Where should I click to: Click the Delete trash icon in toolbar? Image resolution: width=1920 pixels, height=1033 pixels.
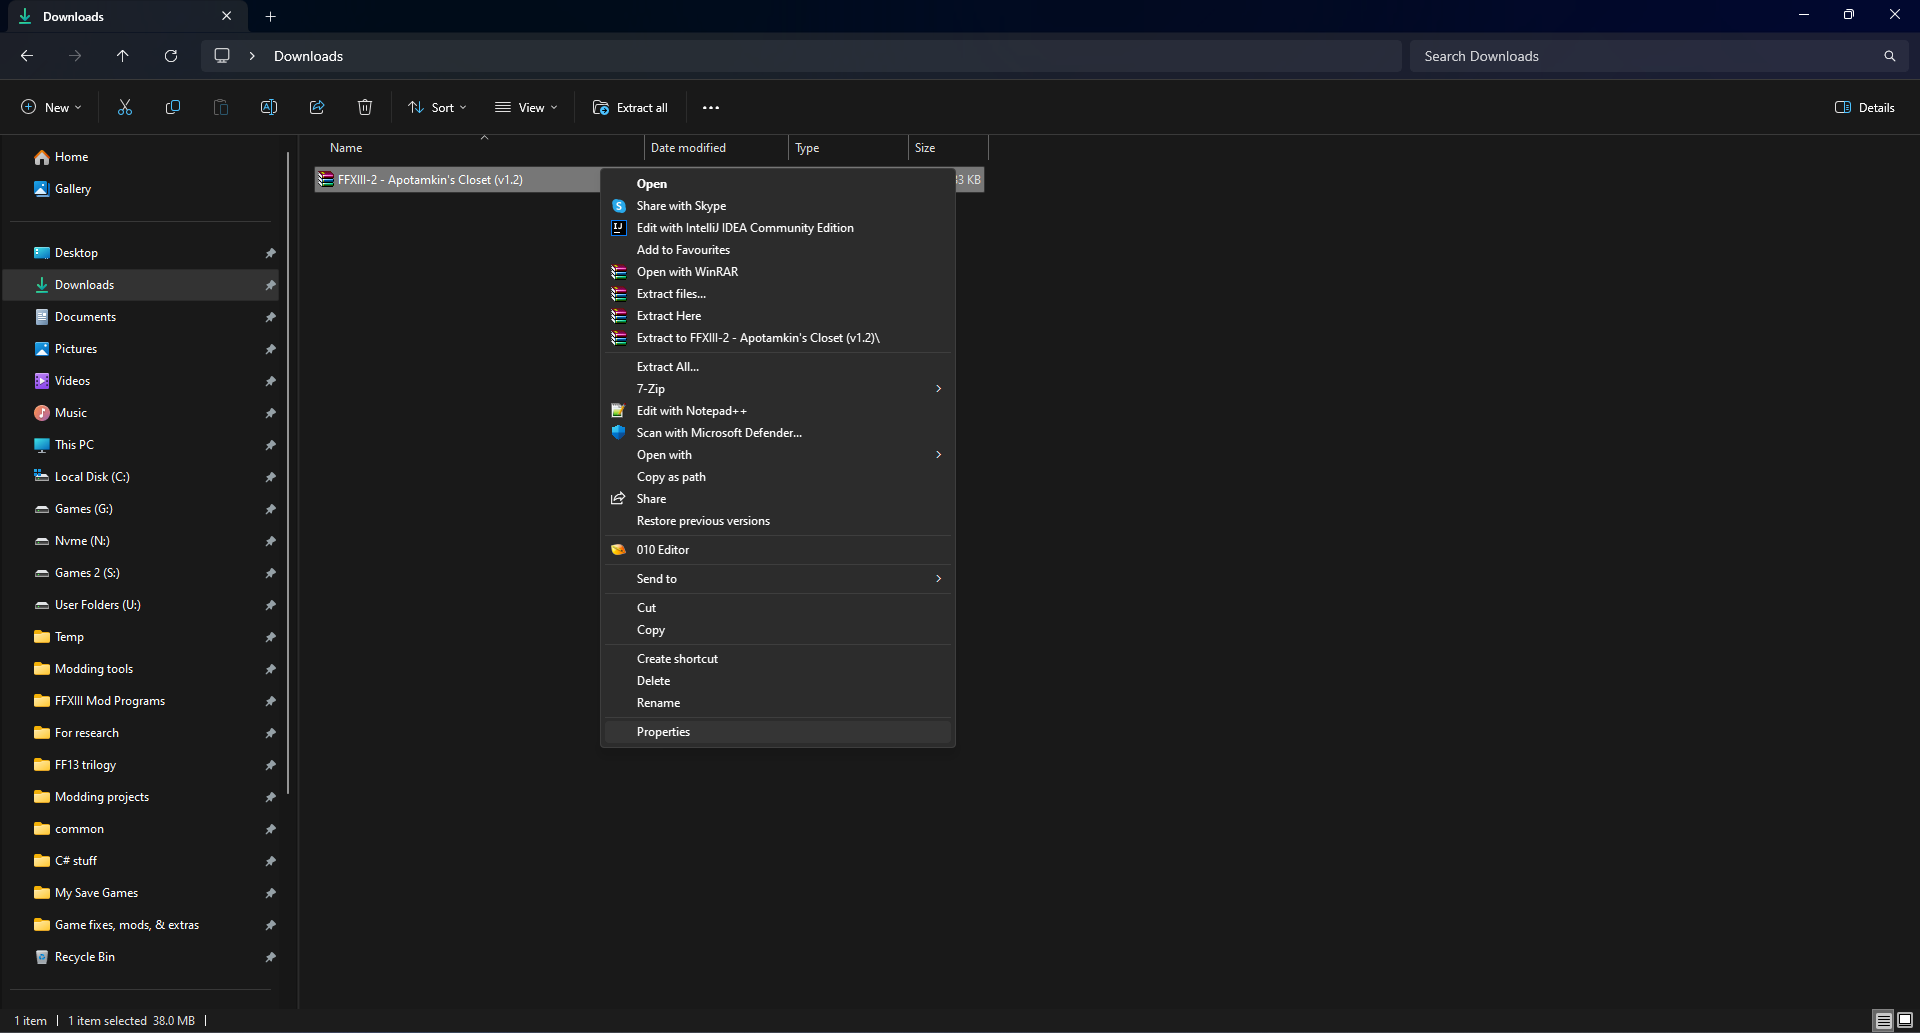[365, 108]
